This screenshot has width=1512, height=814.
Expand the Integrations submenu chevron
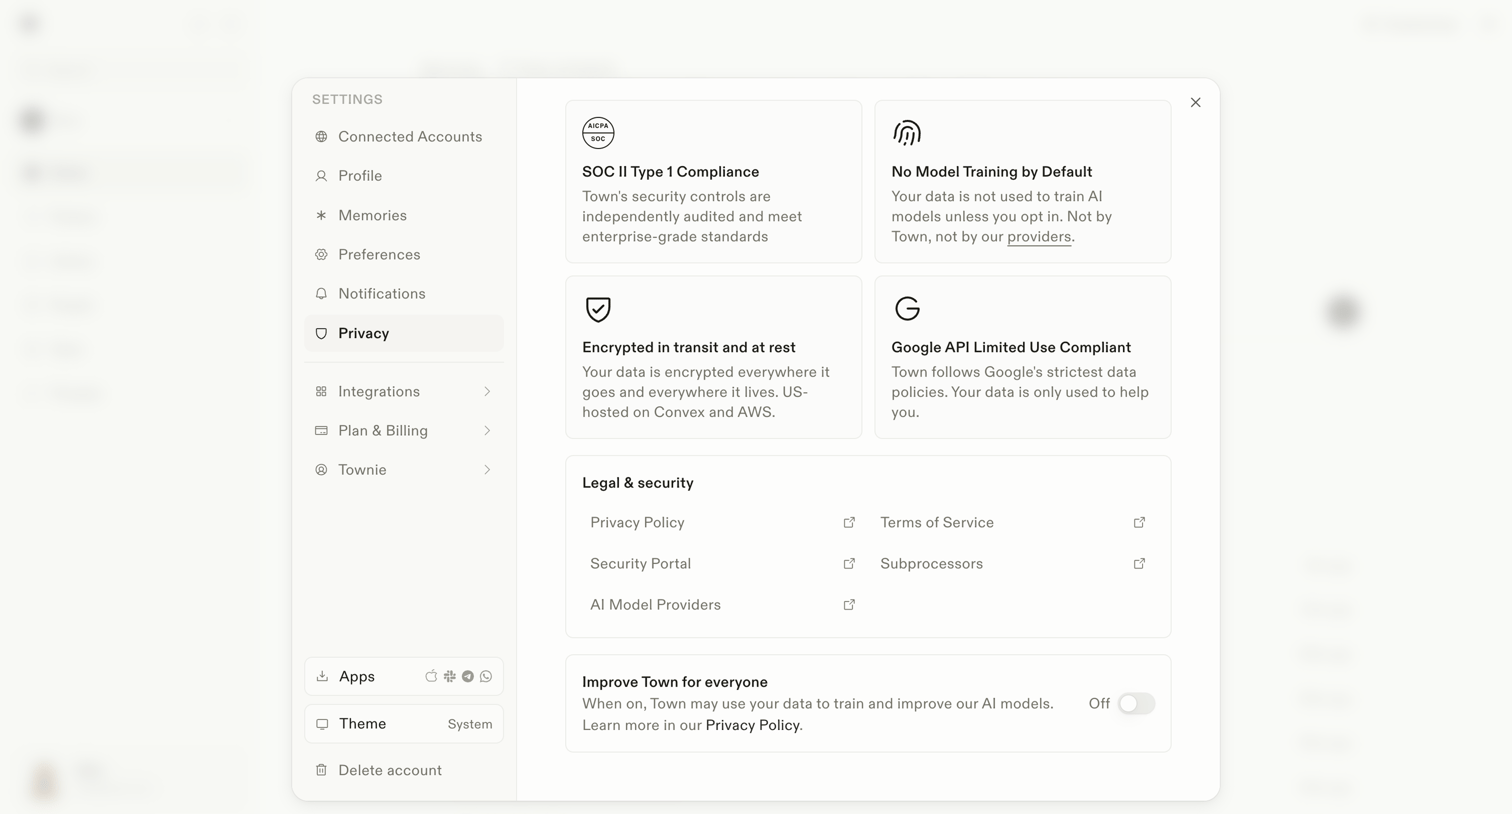487,392
